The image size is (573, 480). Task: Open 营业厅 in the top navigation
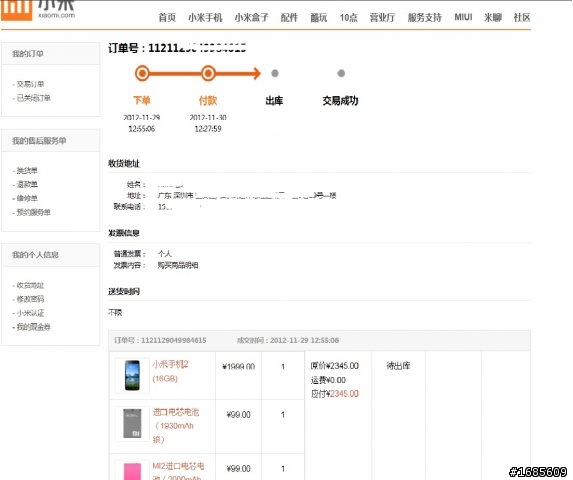tap(382, 17)
